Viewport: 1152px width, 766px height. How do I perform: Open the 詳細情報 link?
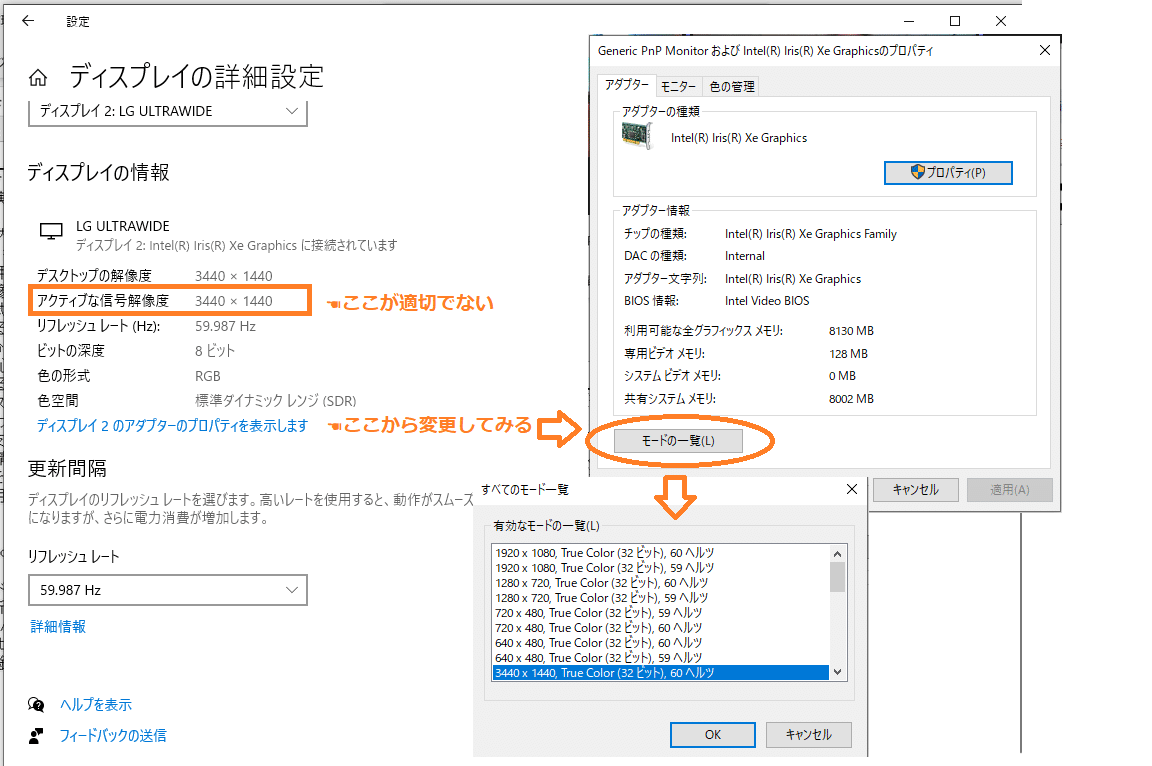pos(58,626)
